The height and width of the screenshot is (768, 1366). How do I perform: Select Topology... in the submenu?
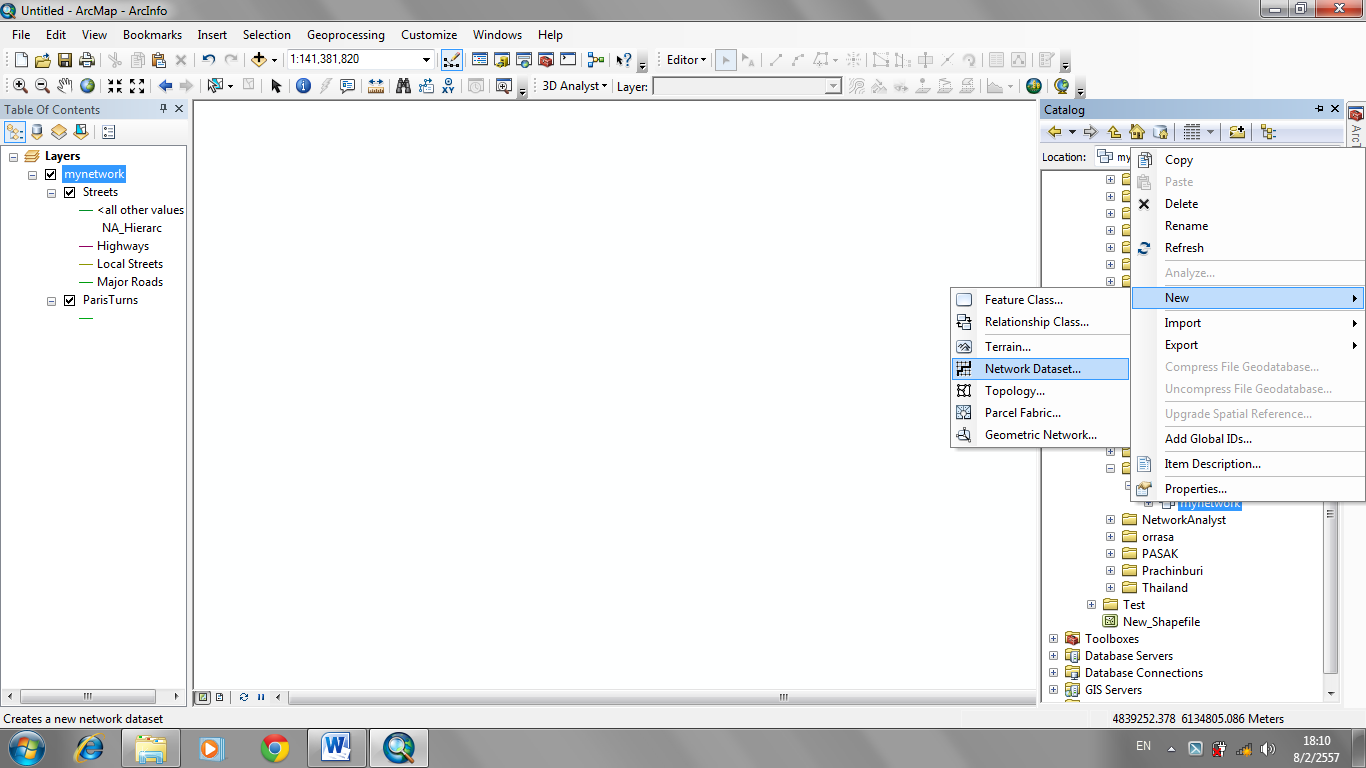pos(1040,391)
